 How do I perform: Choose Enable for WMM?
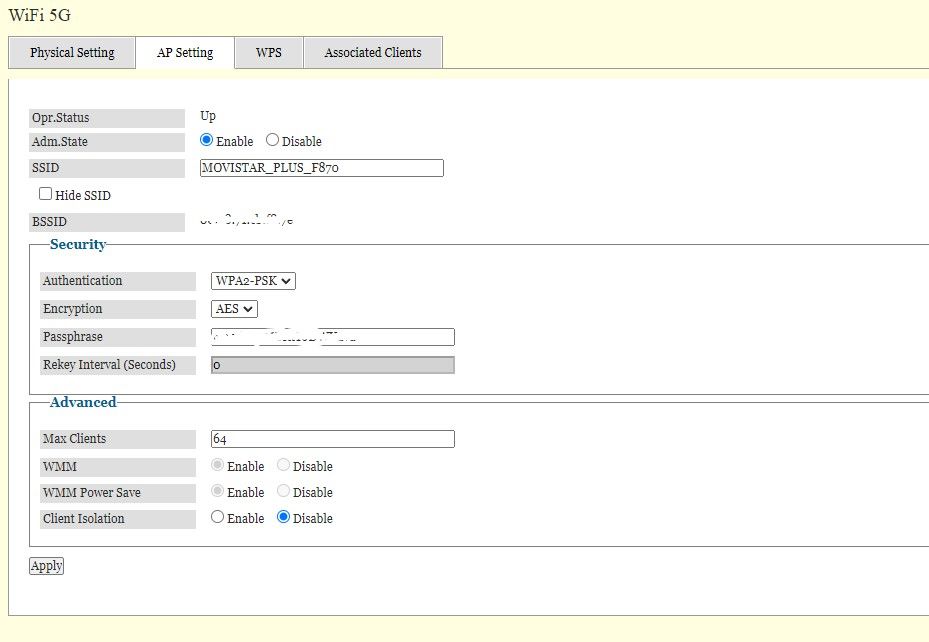point(218,466)
